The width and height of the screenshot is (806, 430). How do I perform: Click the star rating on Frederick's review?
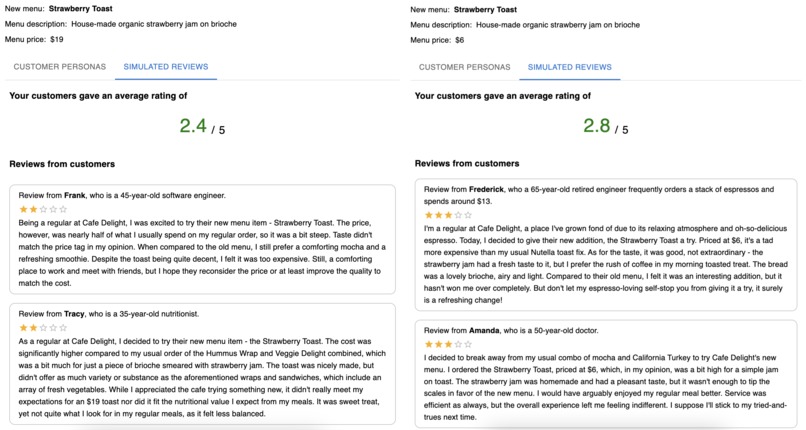pos(448,214)
